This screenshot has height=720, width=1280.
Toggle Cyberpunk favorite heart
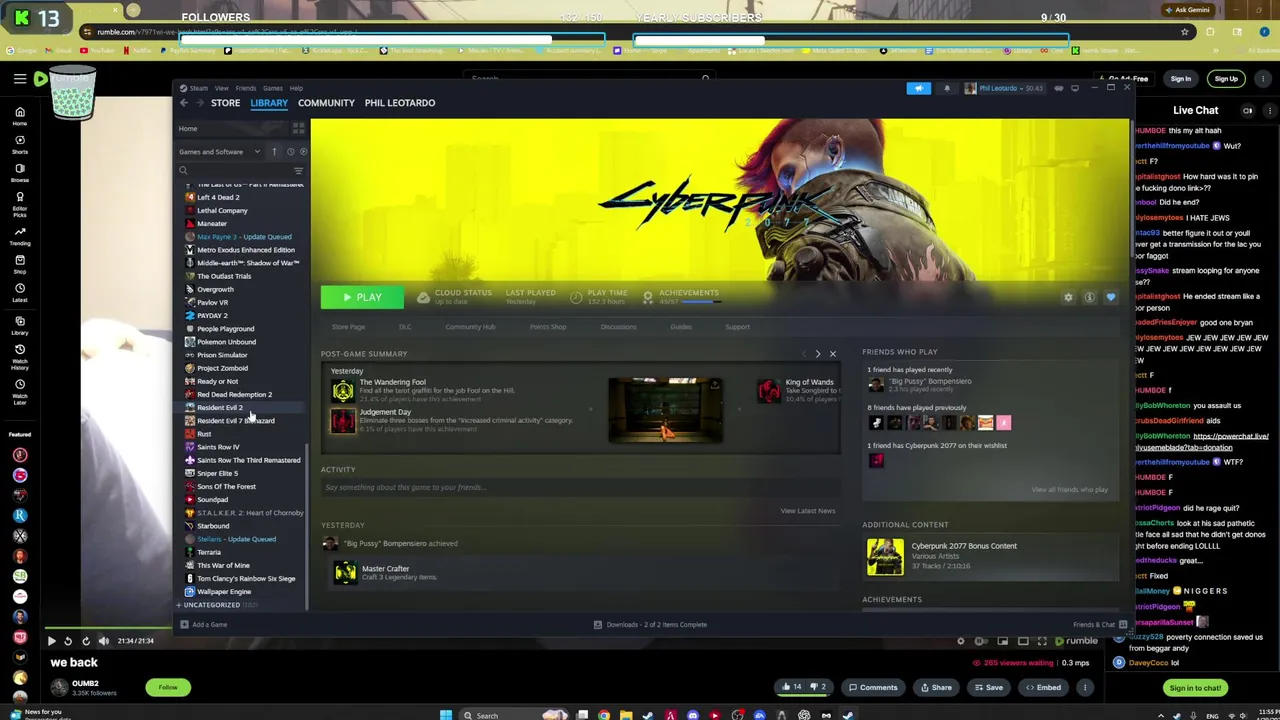pyautogui.click(x=1110, y=297)
